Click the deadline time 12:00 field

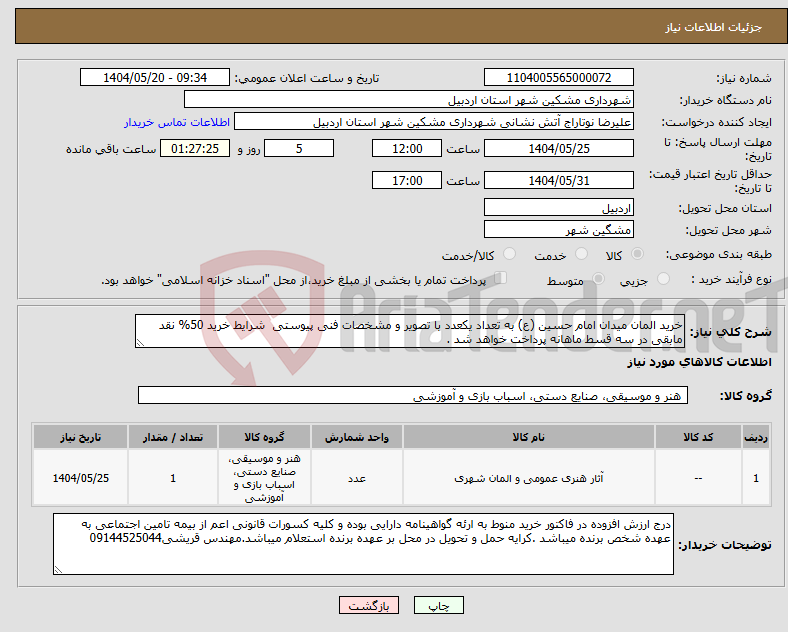407,148
